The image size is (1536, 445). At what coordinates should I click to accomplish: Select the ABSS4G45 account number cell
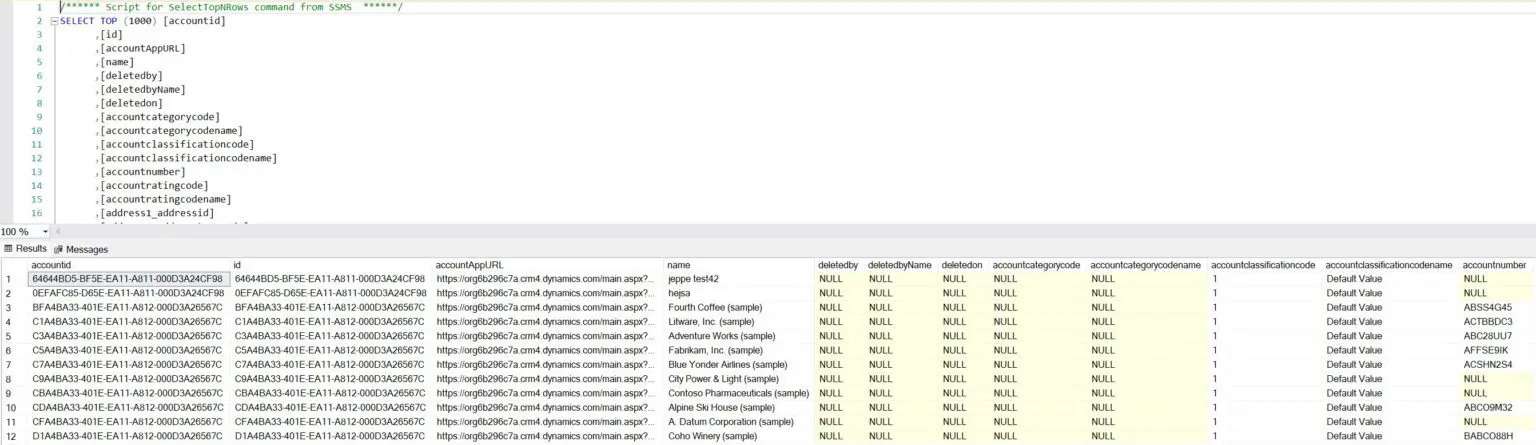pyautogui.click(x=1487, y=307)
